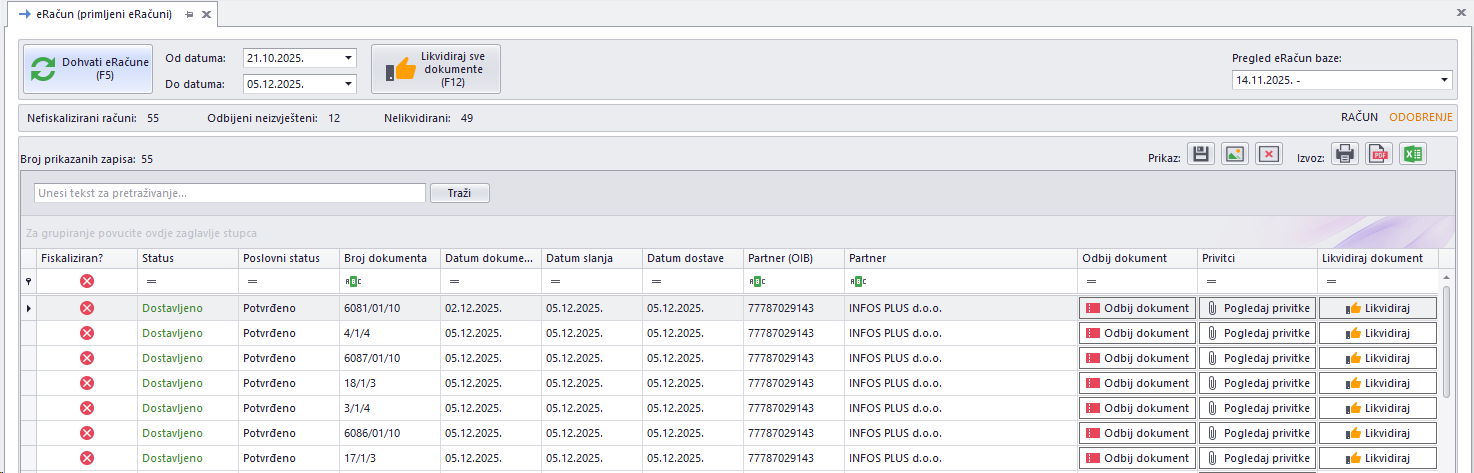Switch list to RAČUN document type
The width and height of the screenshot is (1474, 473).
click(x=1359, y=118)
